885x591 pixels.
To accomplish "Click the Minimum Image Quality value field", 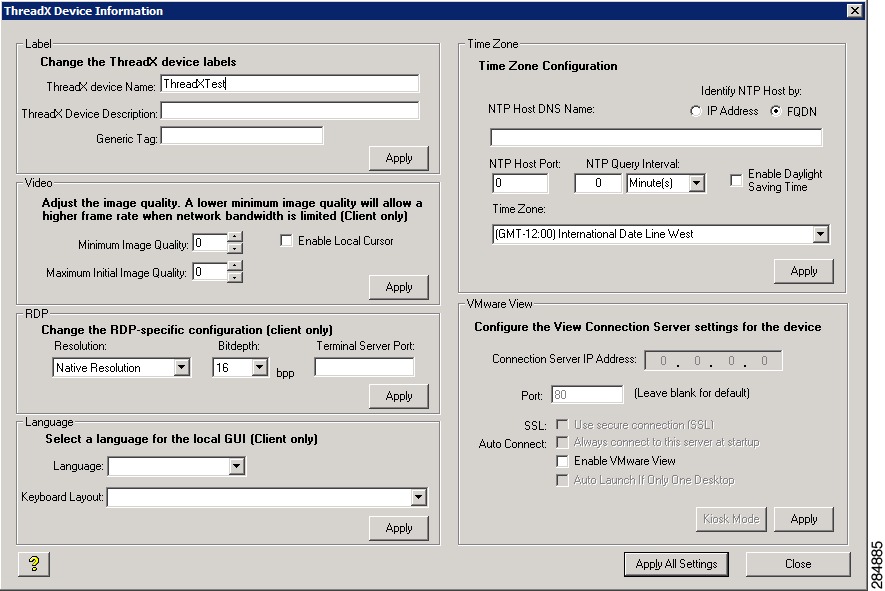I will coord(210,243).
